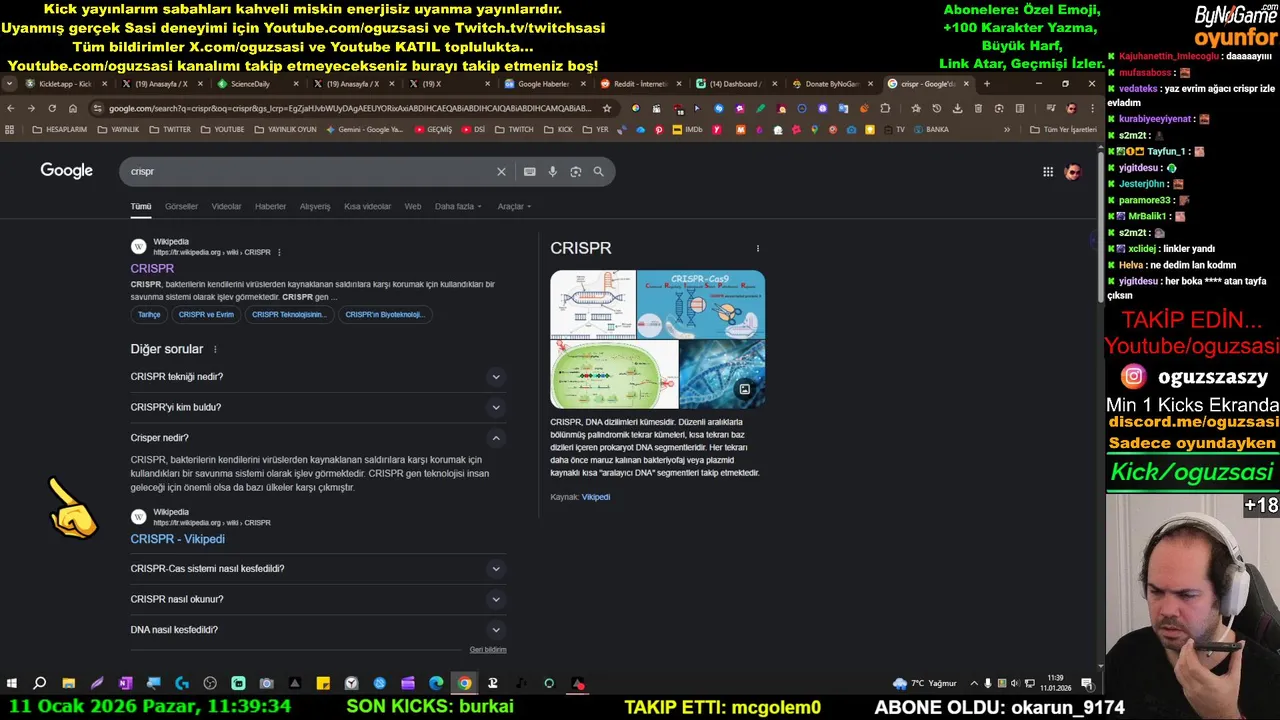Viewport: 1280px width, 720px height.
Task: Open the 'Daha fazla' dropdown
Action: click(x=458, y=207)
